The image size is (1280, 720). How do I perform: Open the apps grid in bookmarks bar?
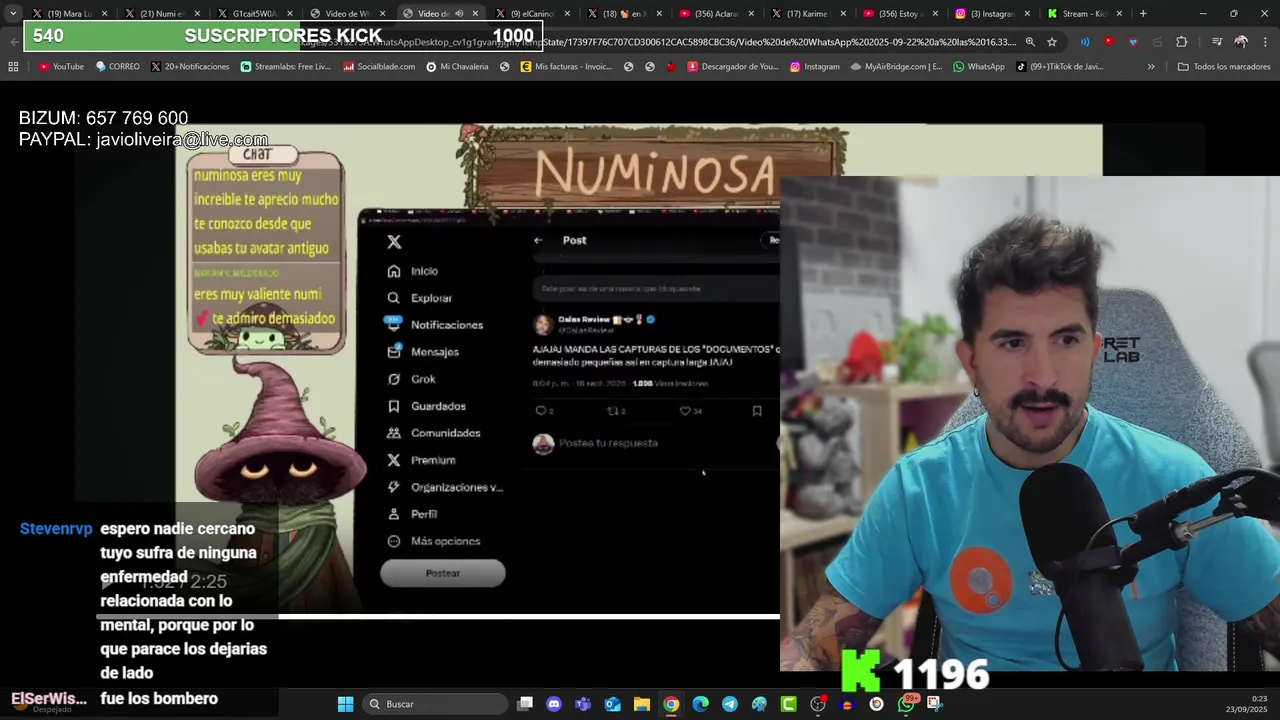click(13, 66)
